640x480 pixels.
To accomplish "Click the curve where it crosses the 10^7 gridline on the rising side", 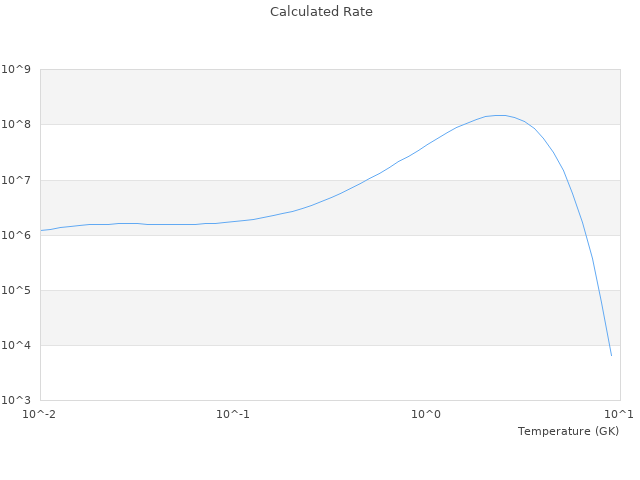I will pos(367,180).
